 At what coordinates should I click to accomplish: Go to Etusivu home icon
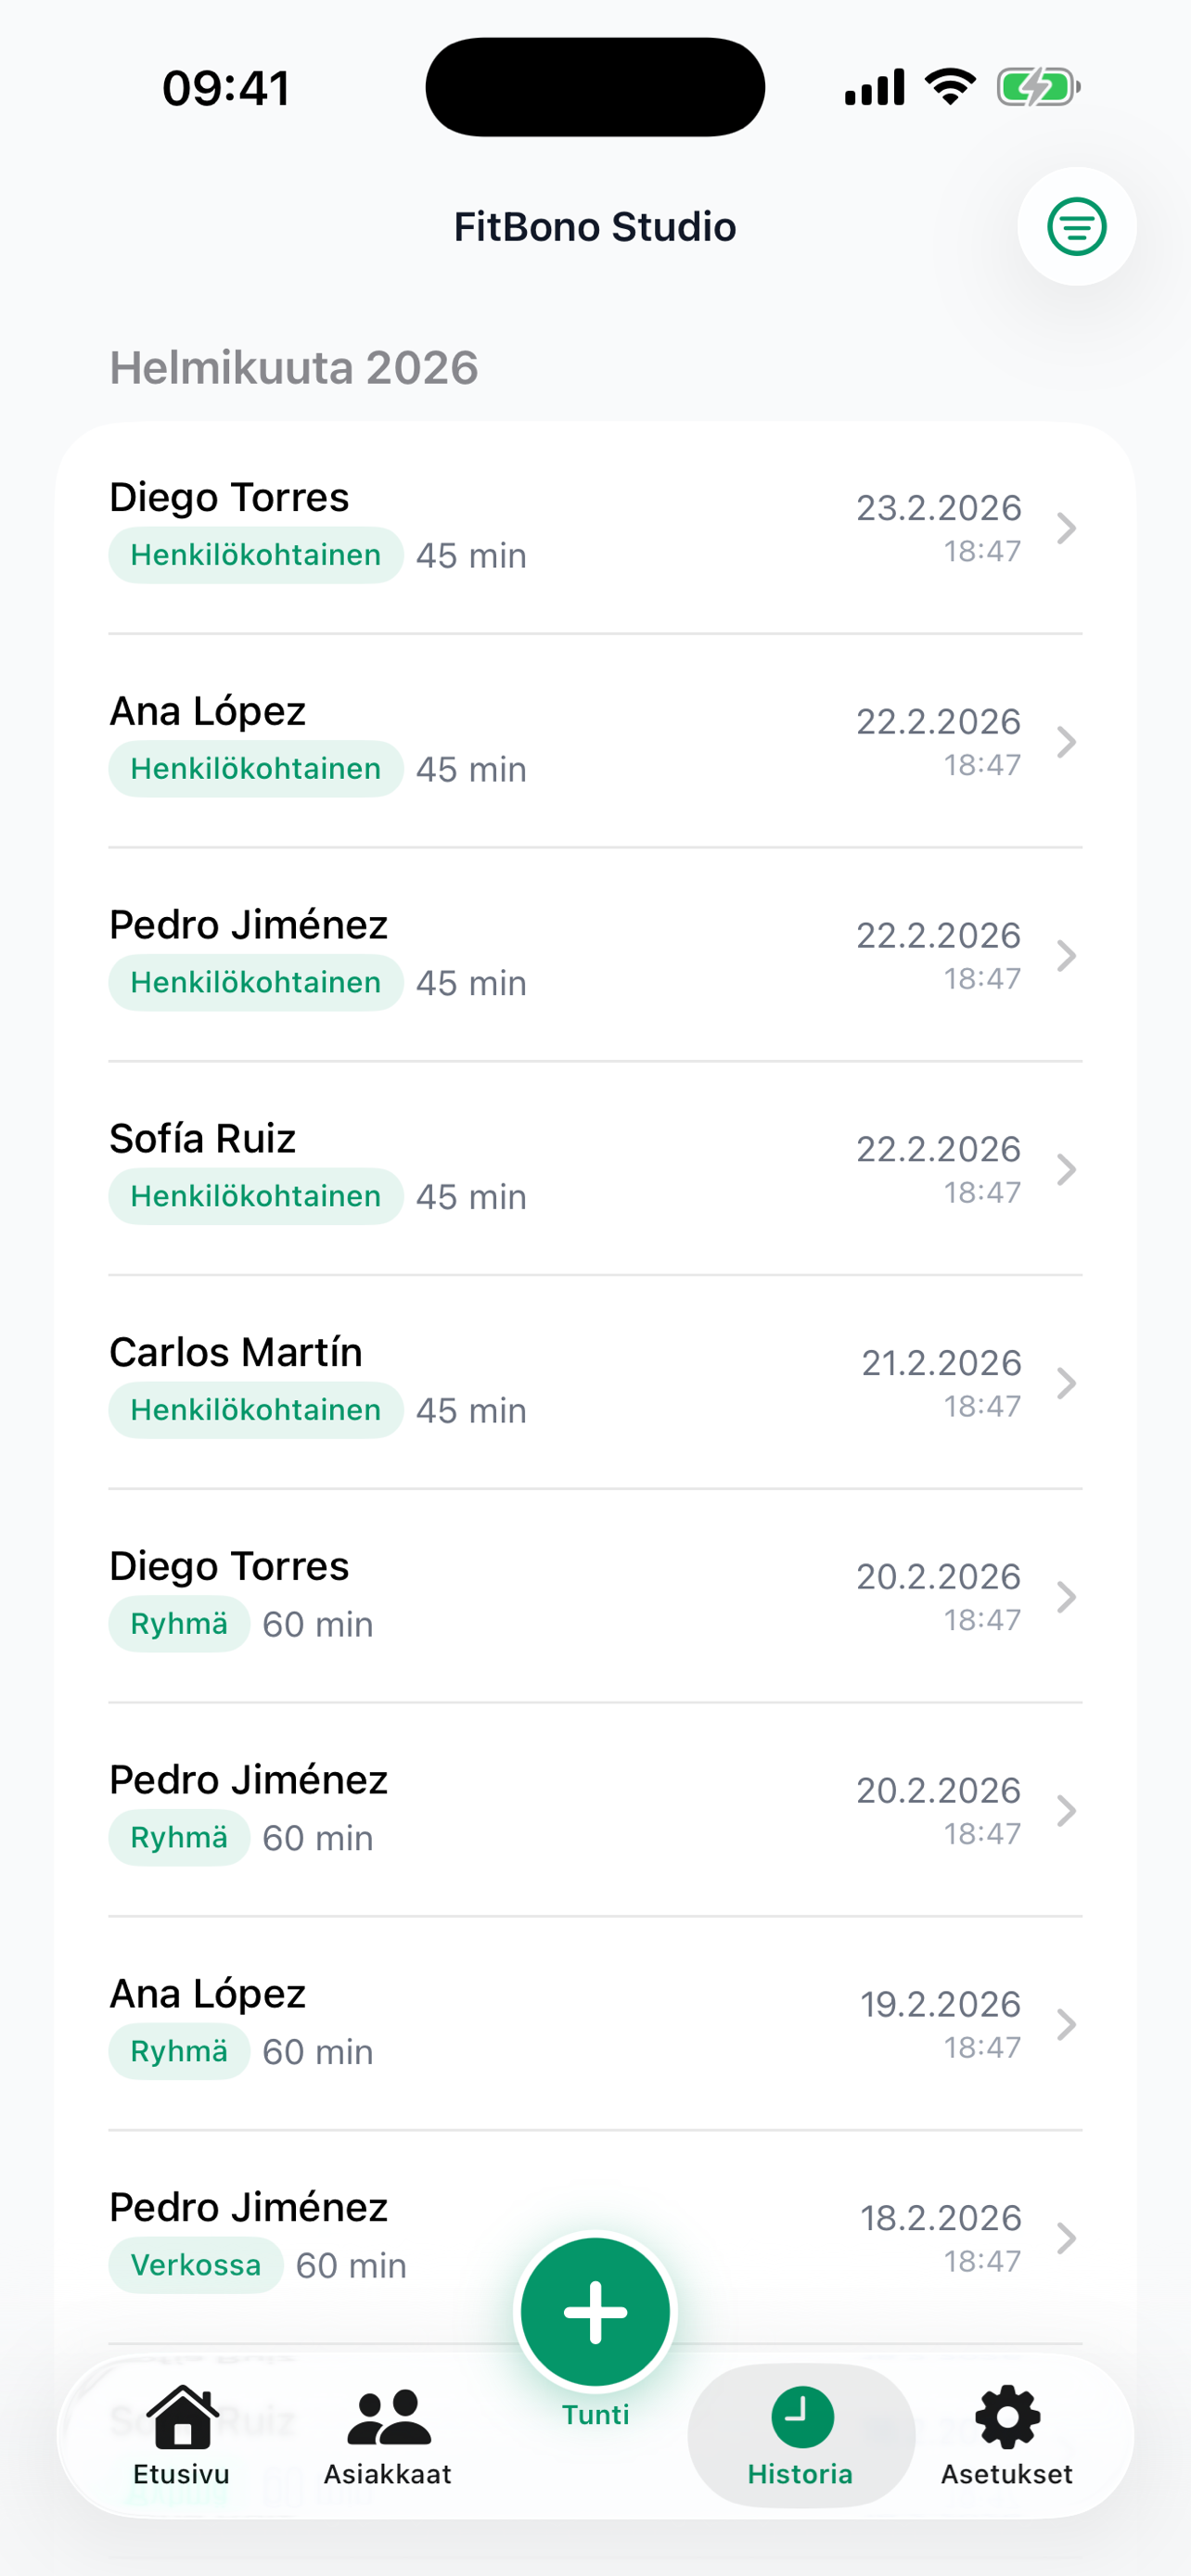(x=182, y=2417)
